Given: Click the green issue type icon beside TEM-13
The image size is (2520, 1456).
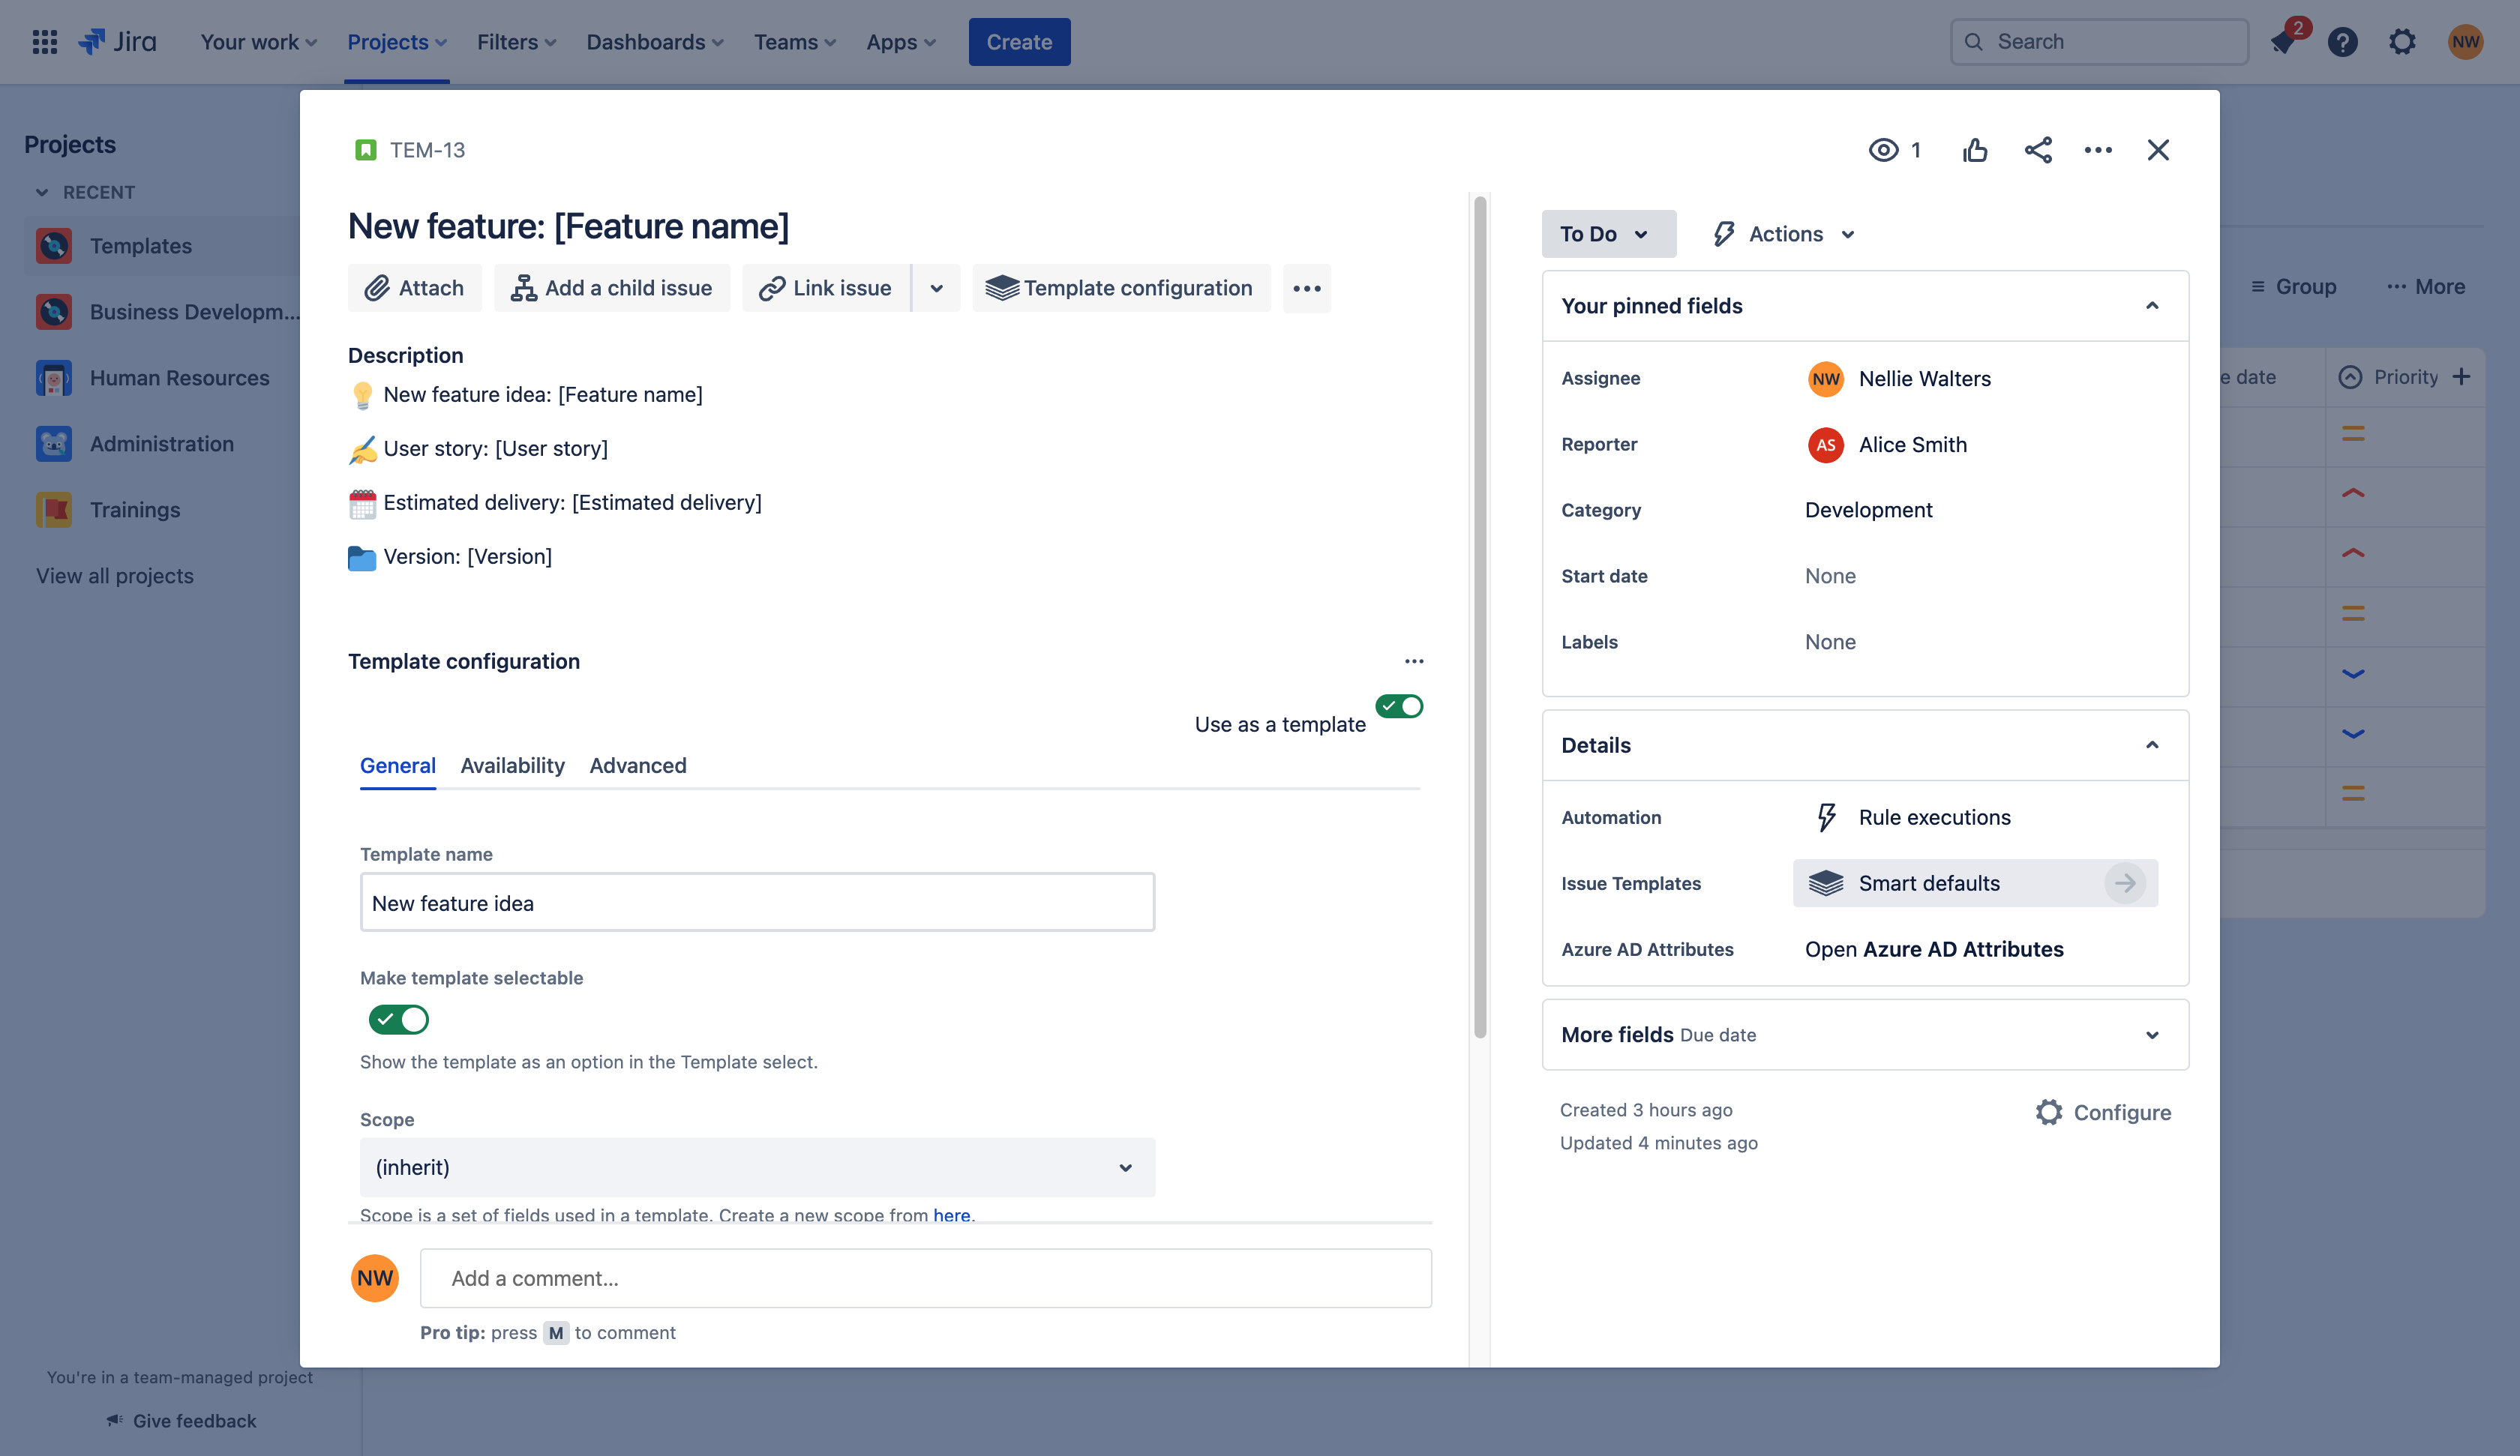Looking at the screenshot, I should point(366,150).
